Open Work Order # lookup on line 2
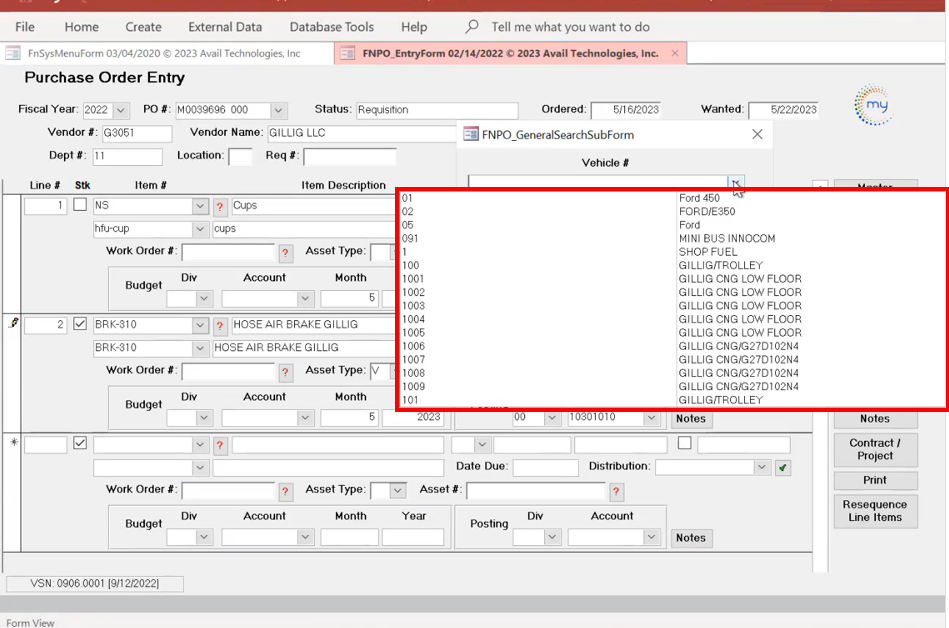The image size is (949, 628). tap(285, 372)
